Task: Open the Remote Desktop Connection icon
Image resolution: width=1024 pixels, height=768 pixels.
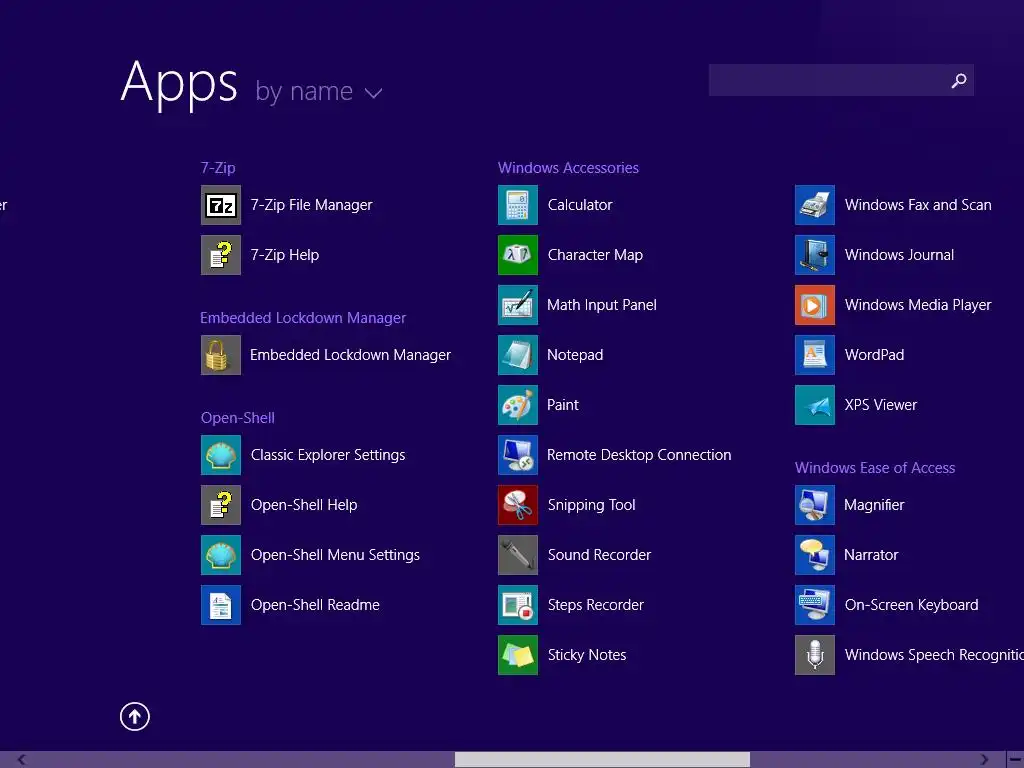Action: pyautogui.click(x=518, y=455)
